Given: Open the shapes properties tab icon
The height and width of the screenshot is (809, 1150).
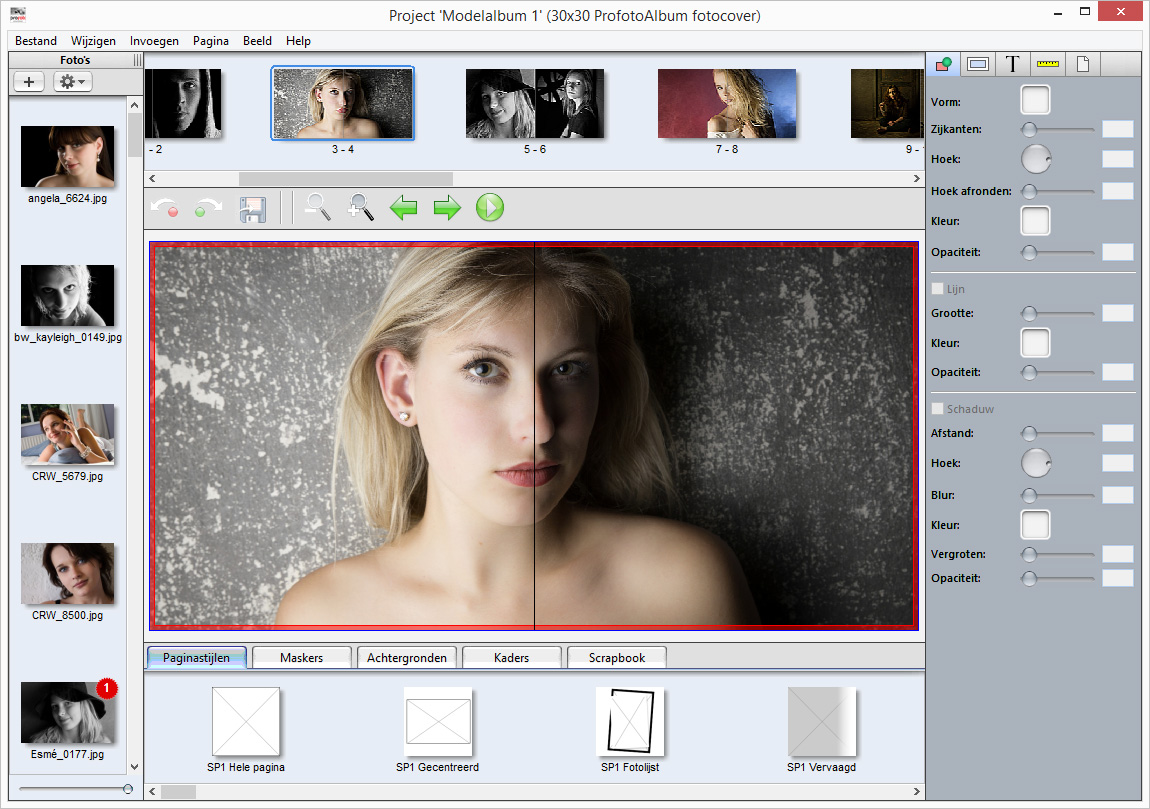Looking at the screenshot, I should (943, 64).
